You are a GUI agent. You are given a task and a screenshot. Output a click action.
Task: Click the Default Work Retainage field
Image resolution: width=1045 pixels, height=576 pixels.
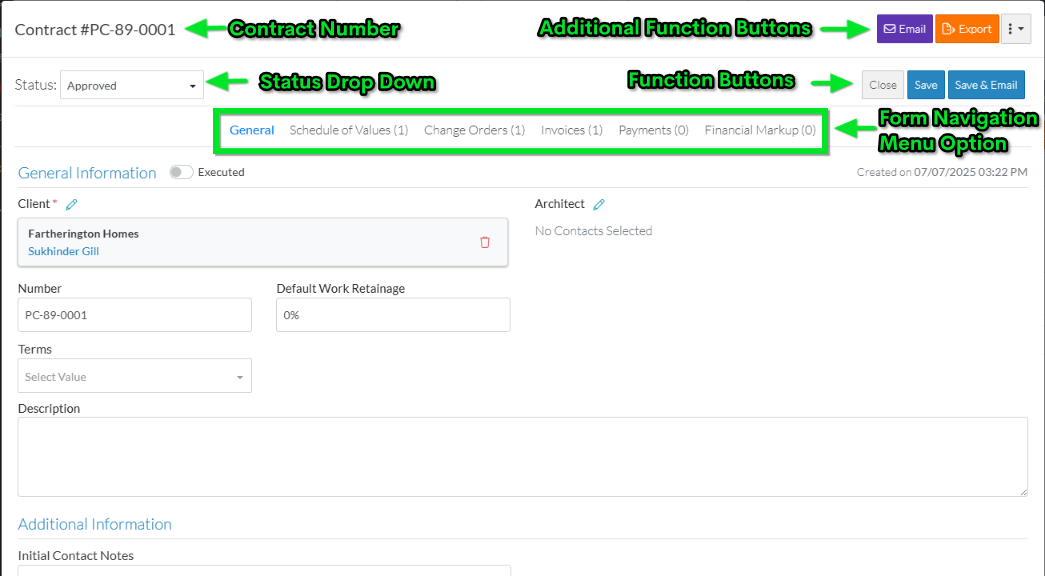pos(393,315)
